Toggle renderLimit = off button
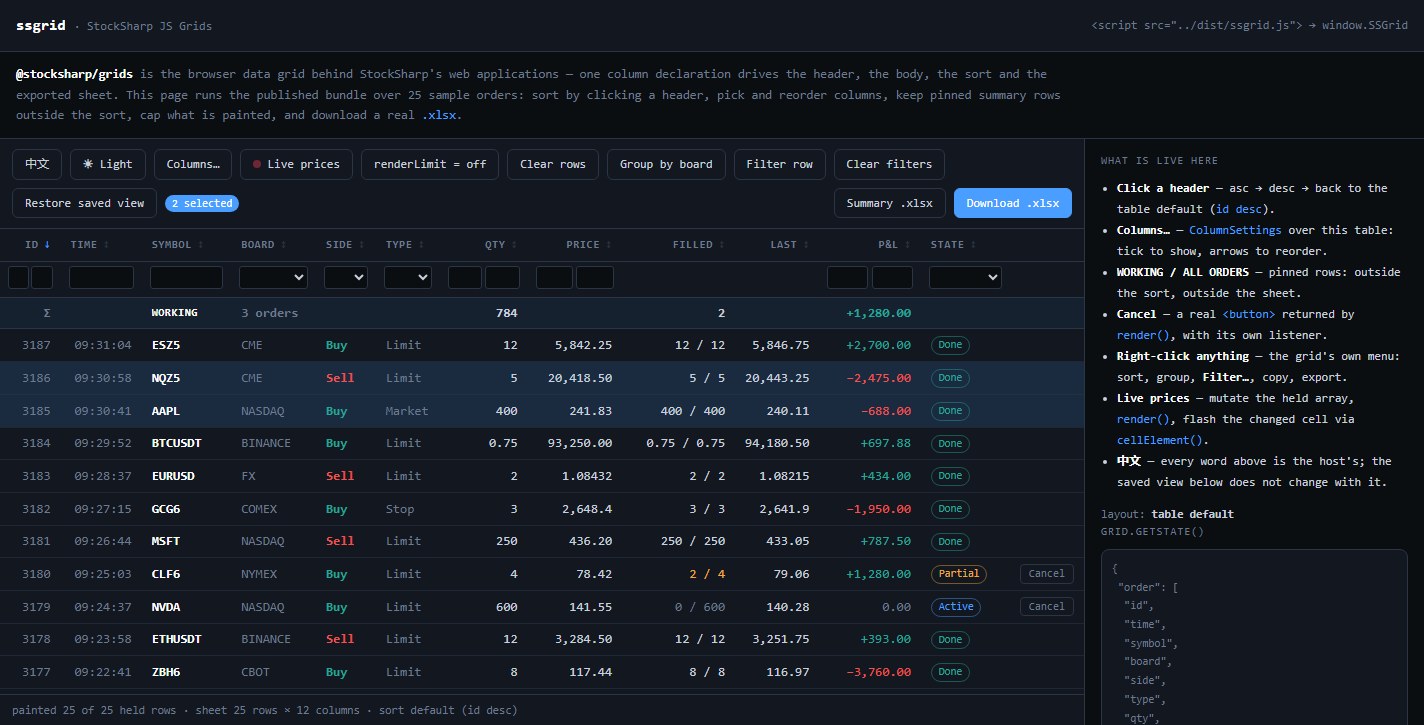 tap(430, 164)
